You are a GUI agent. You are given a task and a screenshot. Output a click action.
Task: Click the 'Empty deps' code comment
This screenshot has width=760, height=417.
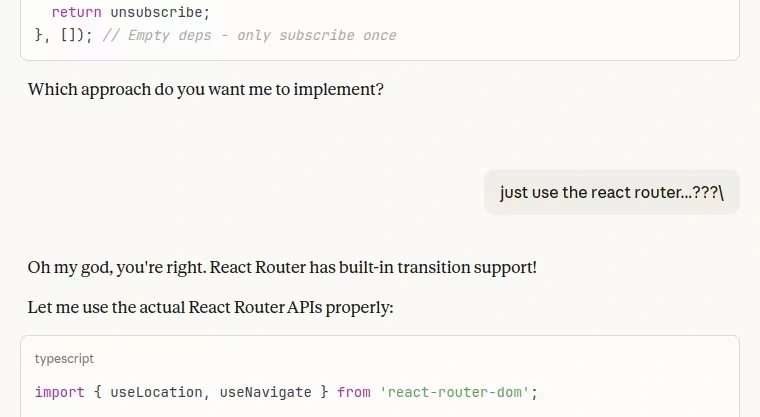164,35
